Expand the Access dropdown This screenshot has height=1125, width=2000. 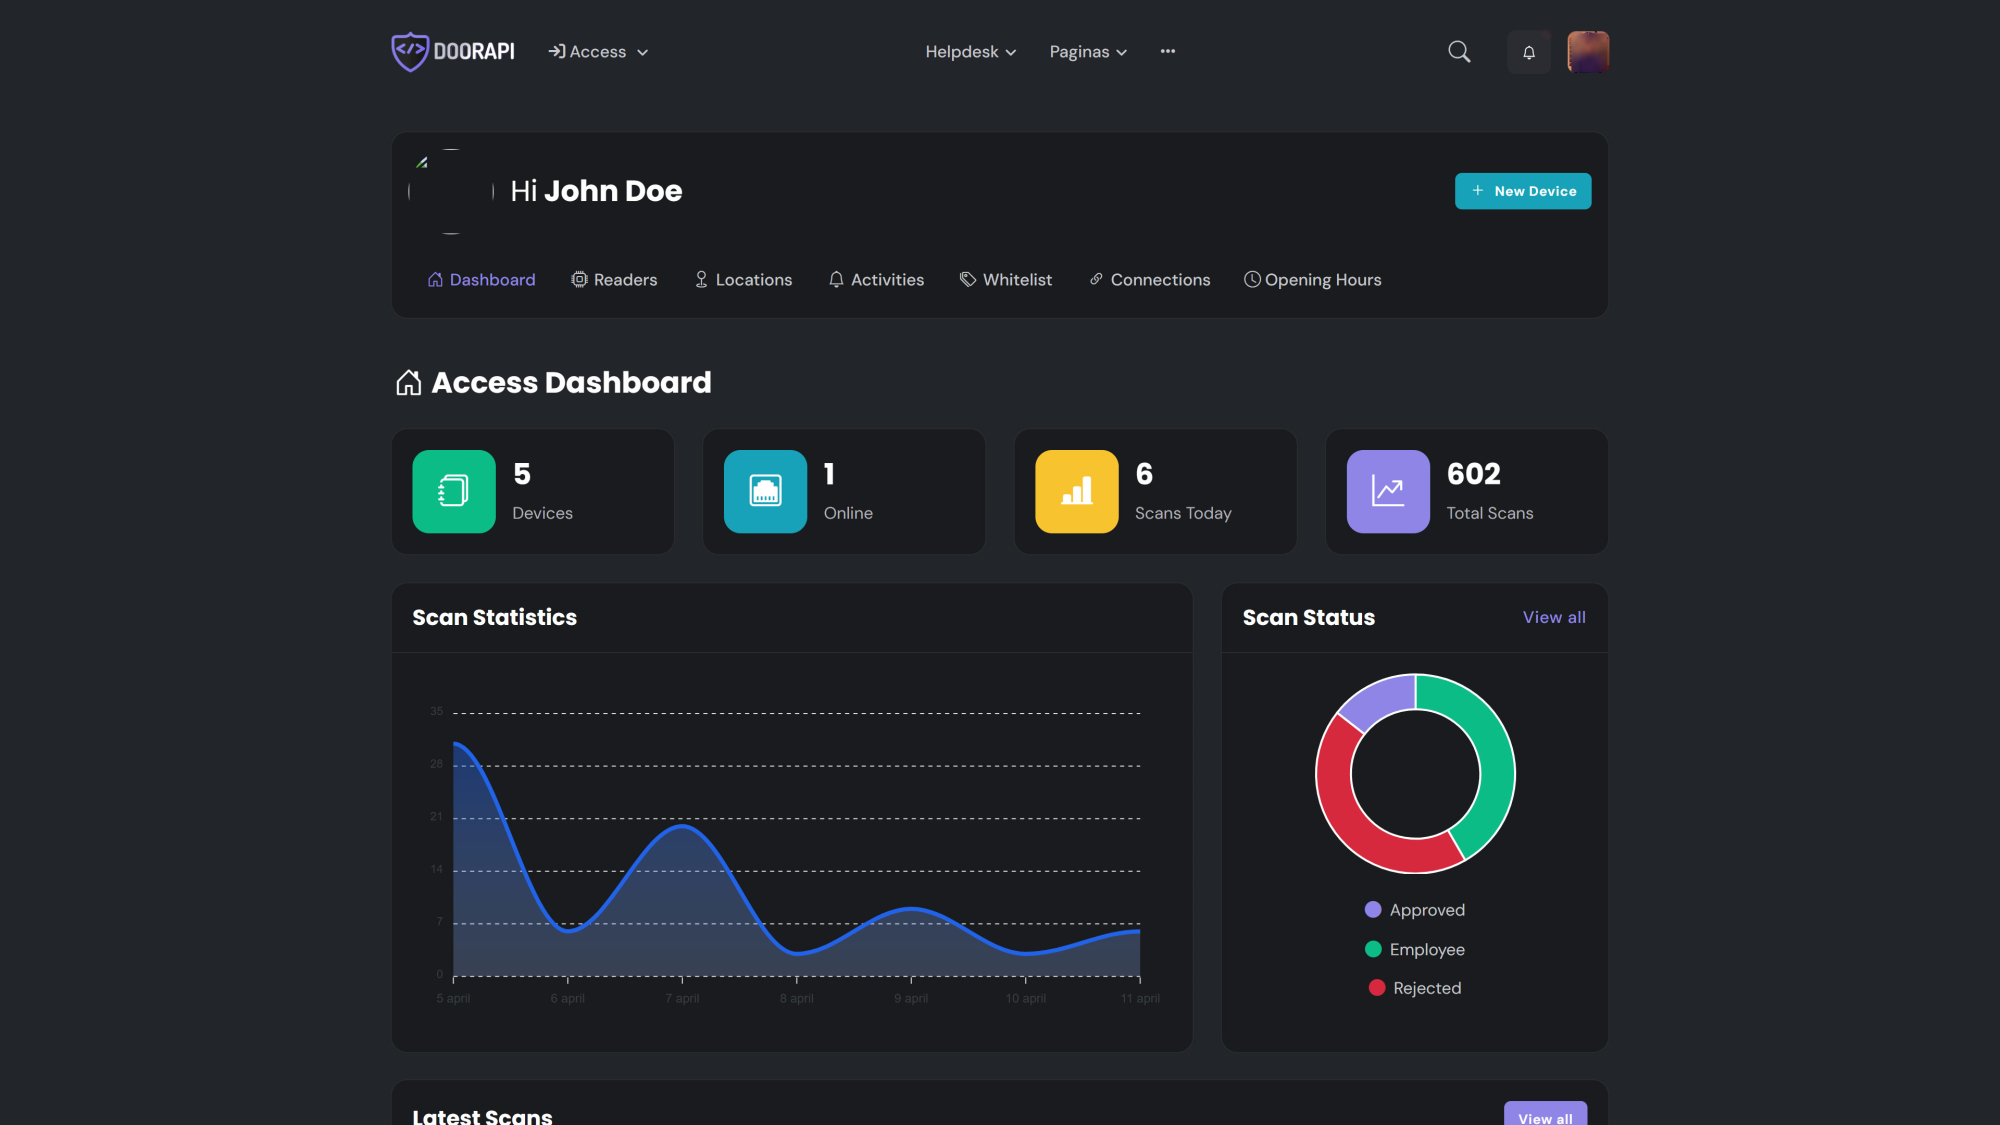pos(598,52)
